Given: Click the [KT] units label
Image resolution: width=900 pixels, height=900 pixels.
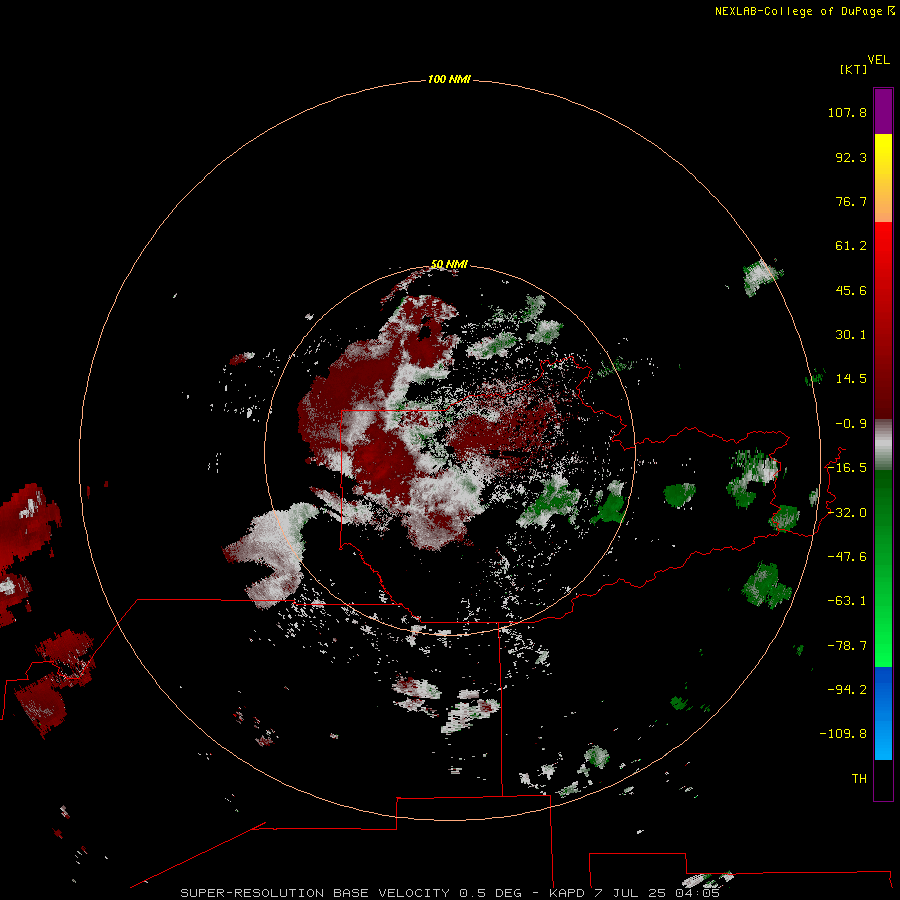Looking at the screenshot, I should 853,69.
